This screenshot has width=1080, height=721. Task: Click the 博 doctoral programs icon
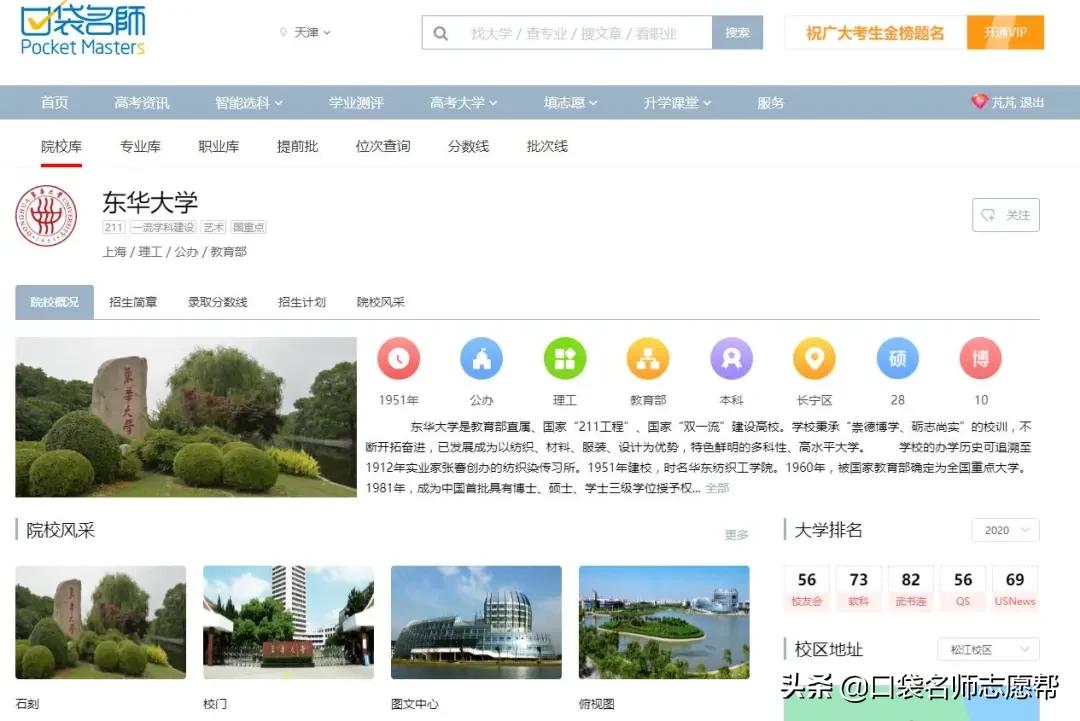pos(979,360)
